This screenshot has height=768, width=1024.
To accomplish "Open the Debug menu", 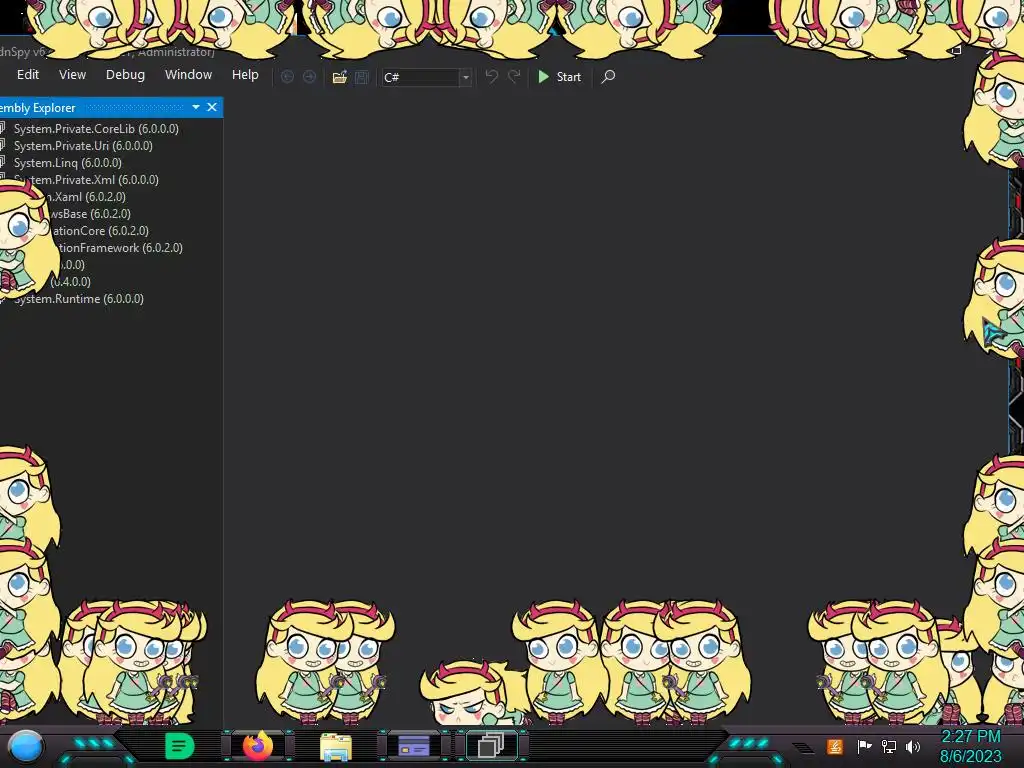I will tap(125, 74).
